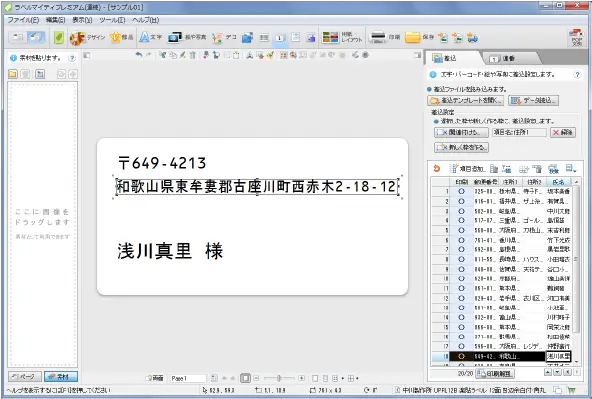Click the 新しく枠を作る button
Screen dimensions: 592x399
(461, 147)
